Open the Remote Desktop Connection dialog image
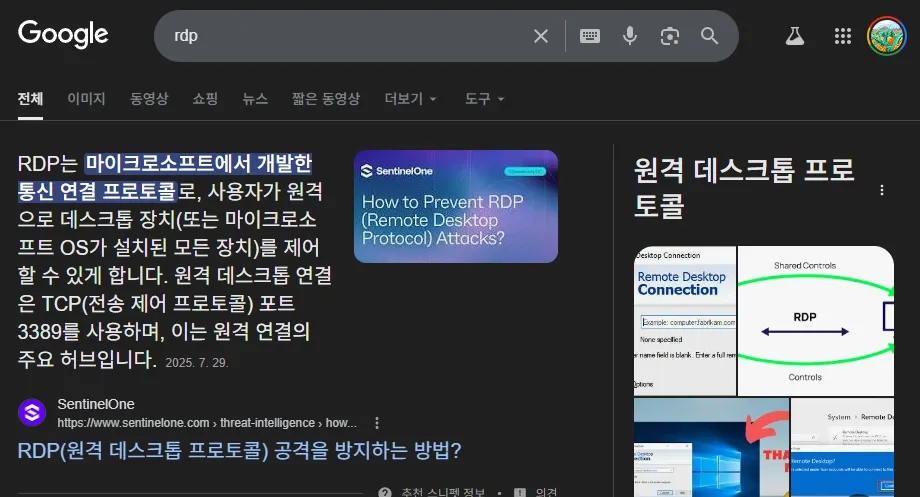Screen dimensions: 920x497 685,320
